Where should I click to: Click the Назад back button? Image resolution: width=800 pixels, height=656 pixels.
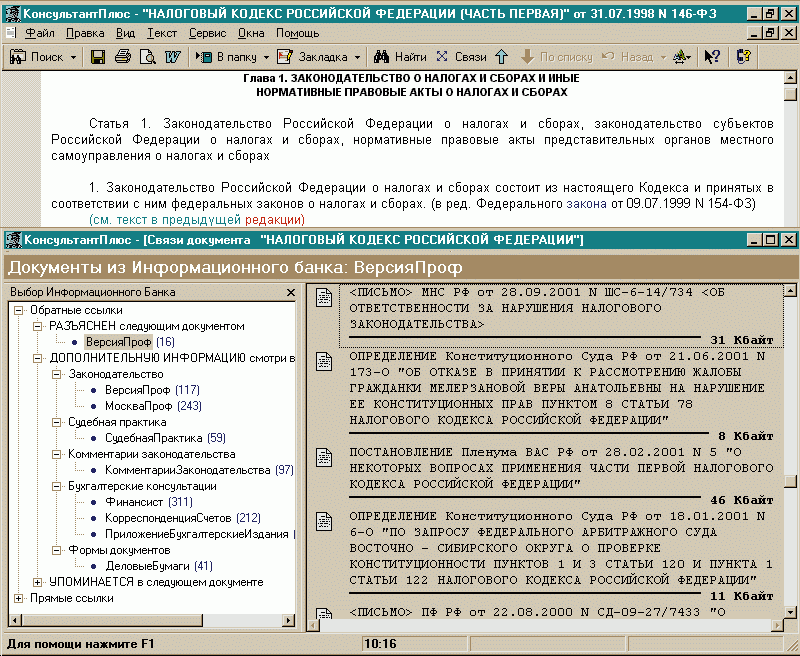point(628,57)
